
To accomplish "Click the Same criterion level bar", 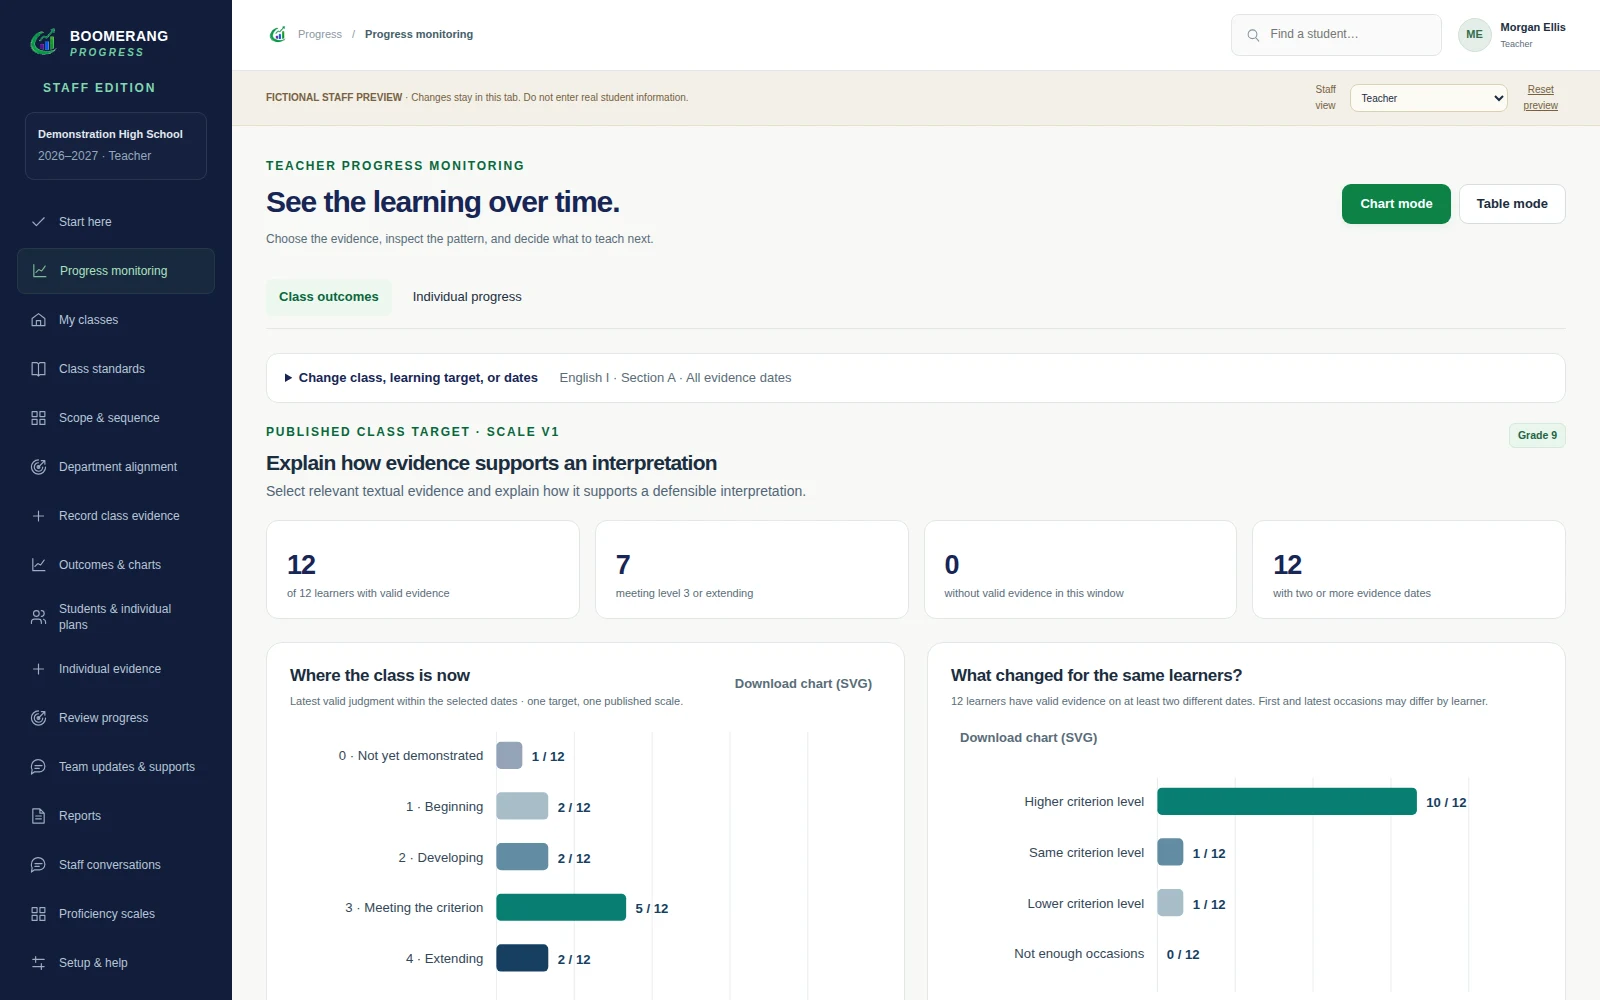I will click(x=1170, y=852).
